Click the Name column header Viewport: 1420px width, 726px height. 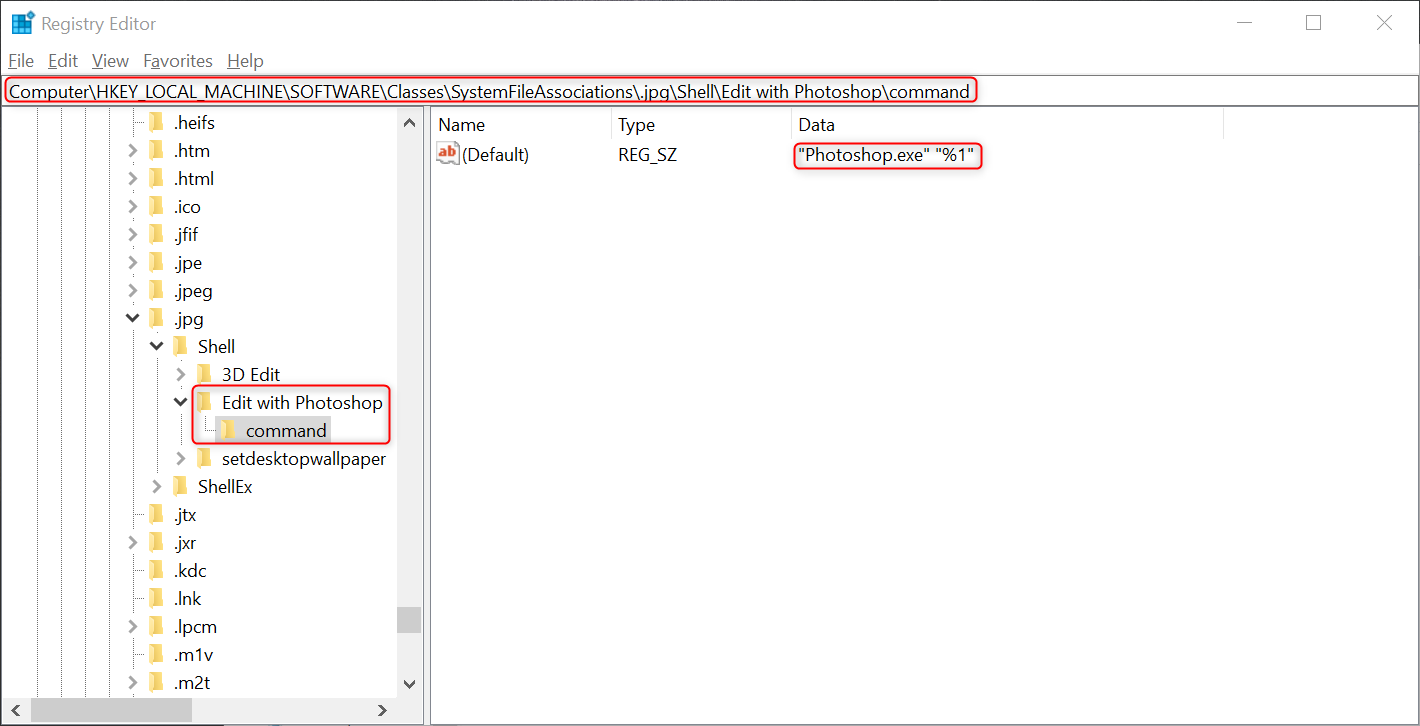(x=521, y=125)
